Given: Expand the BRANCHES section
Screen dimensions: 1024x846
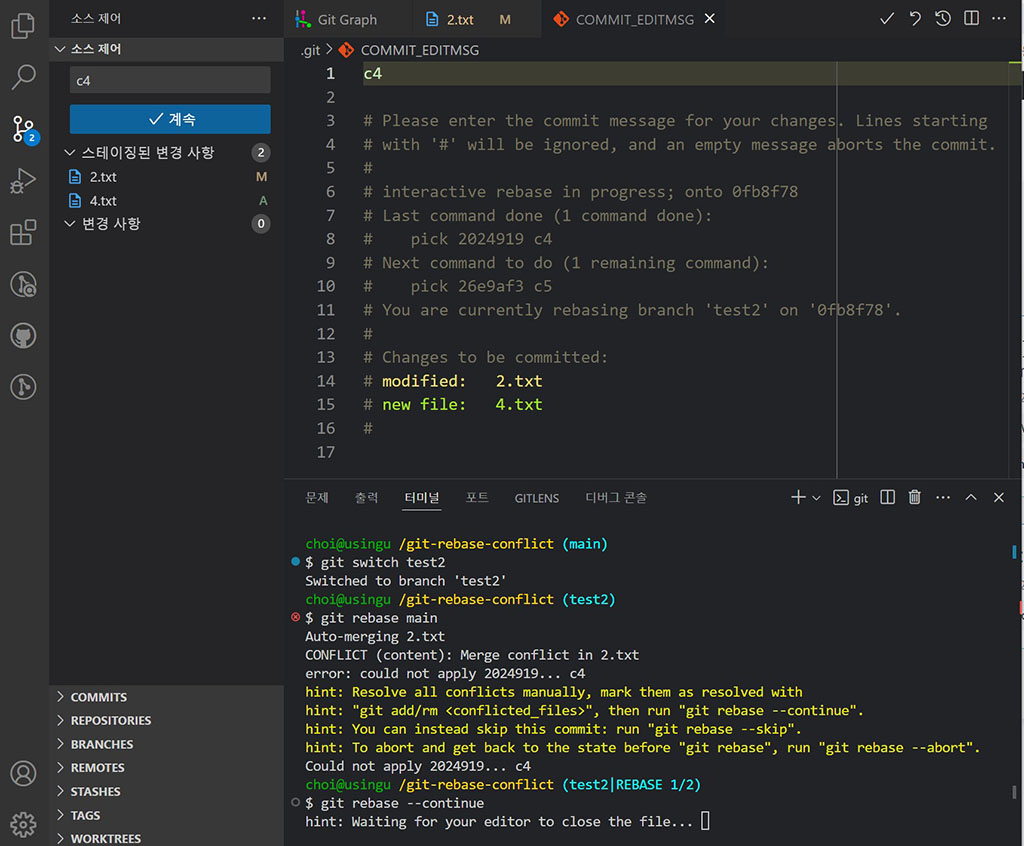Looking at the screenshot, I should (x=100, y=743).
